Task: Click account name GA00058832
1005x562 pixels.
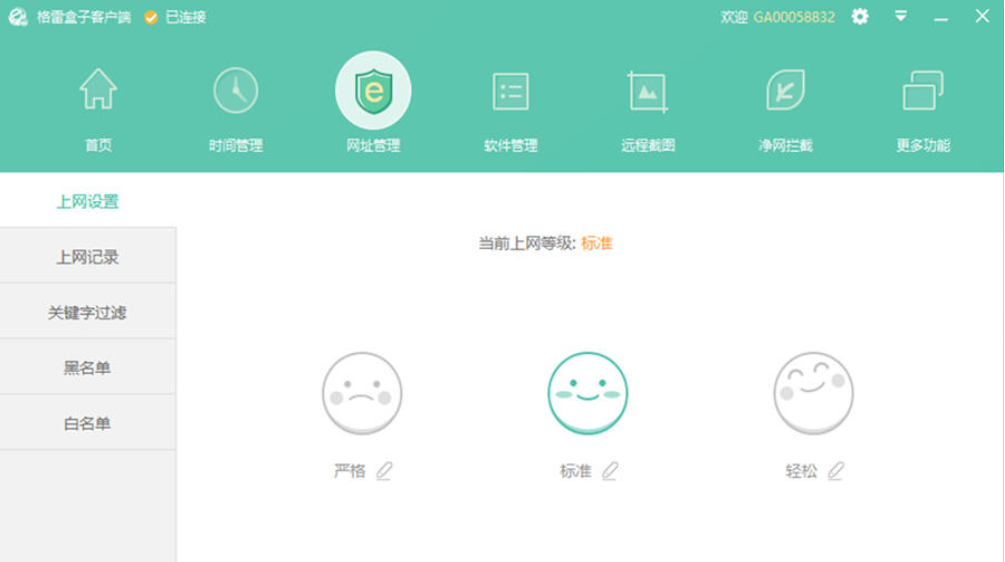Action: 794,17
